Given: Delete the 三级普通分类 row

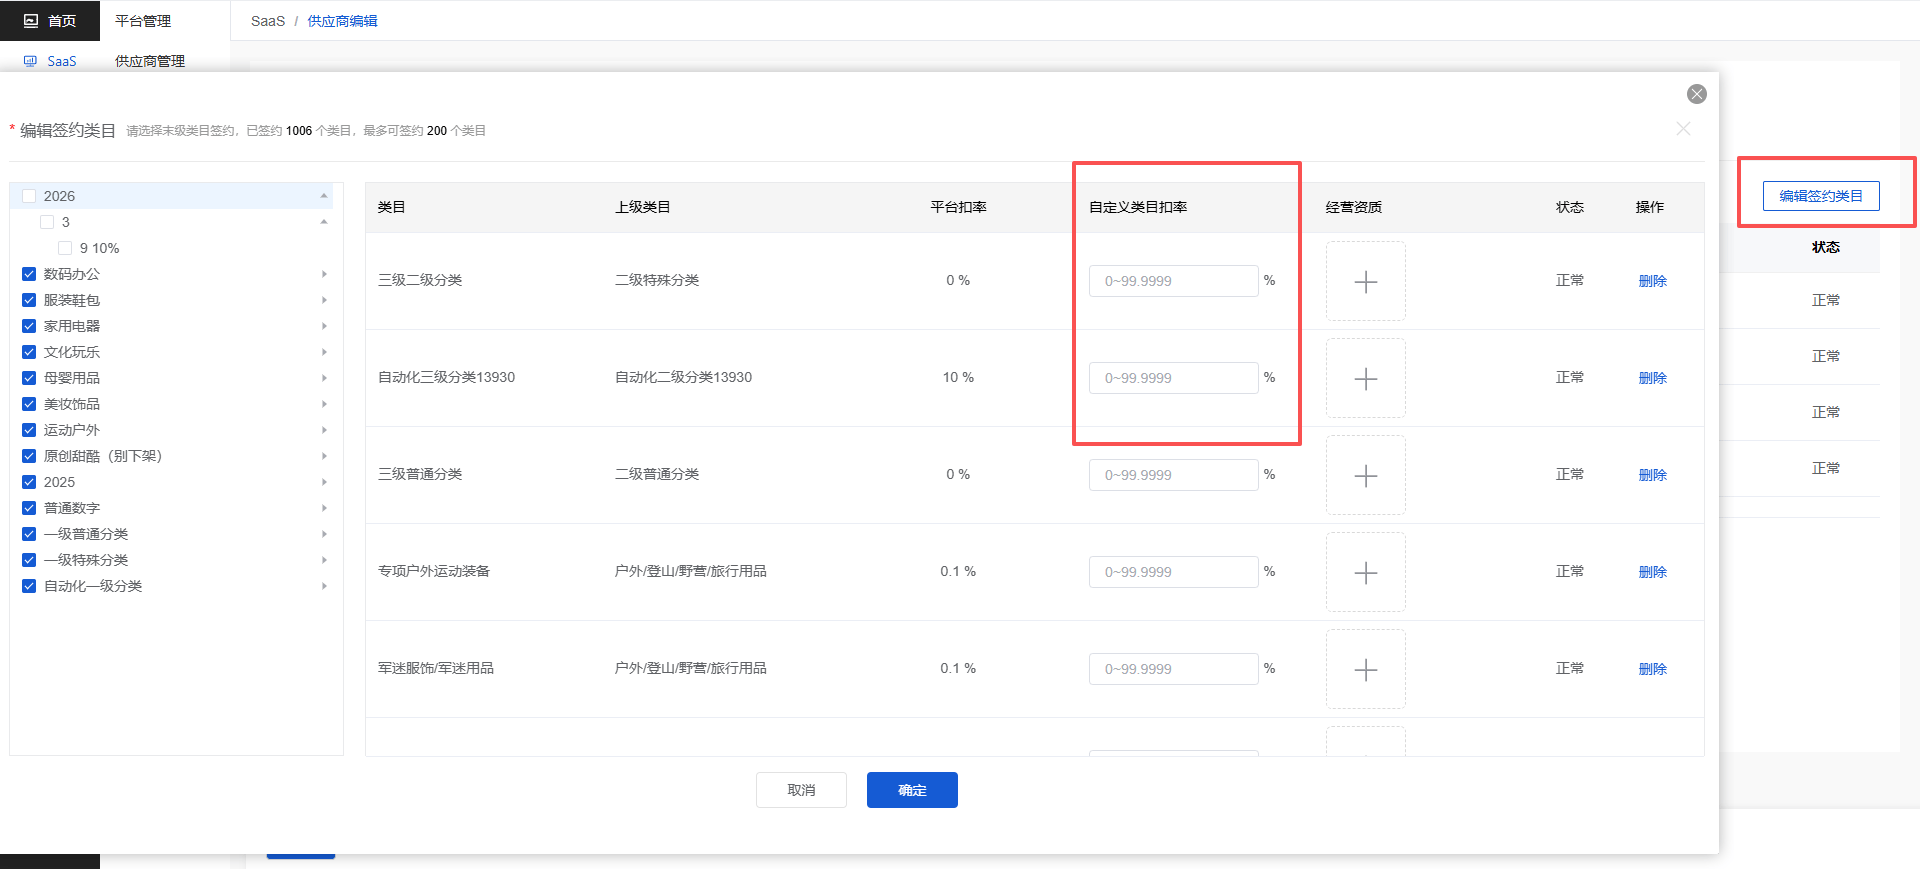Looking at the screenshot, I should [x=1652, y=475].
